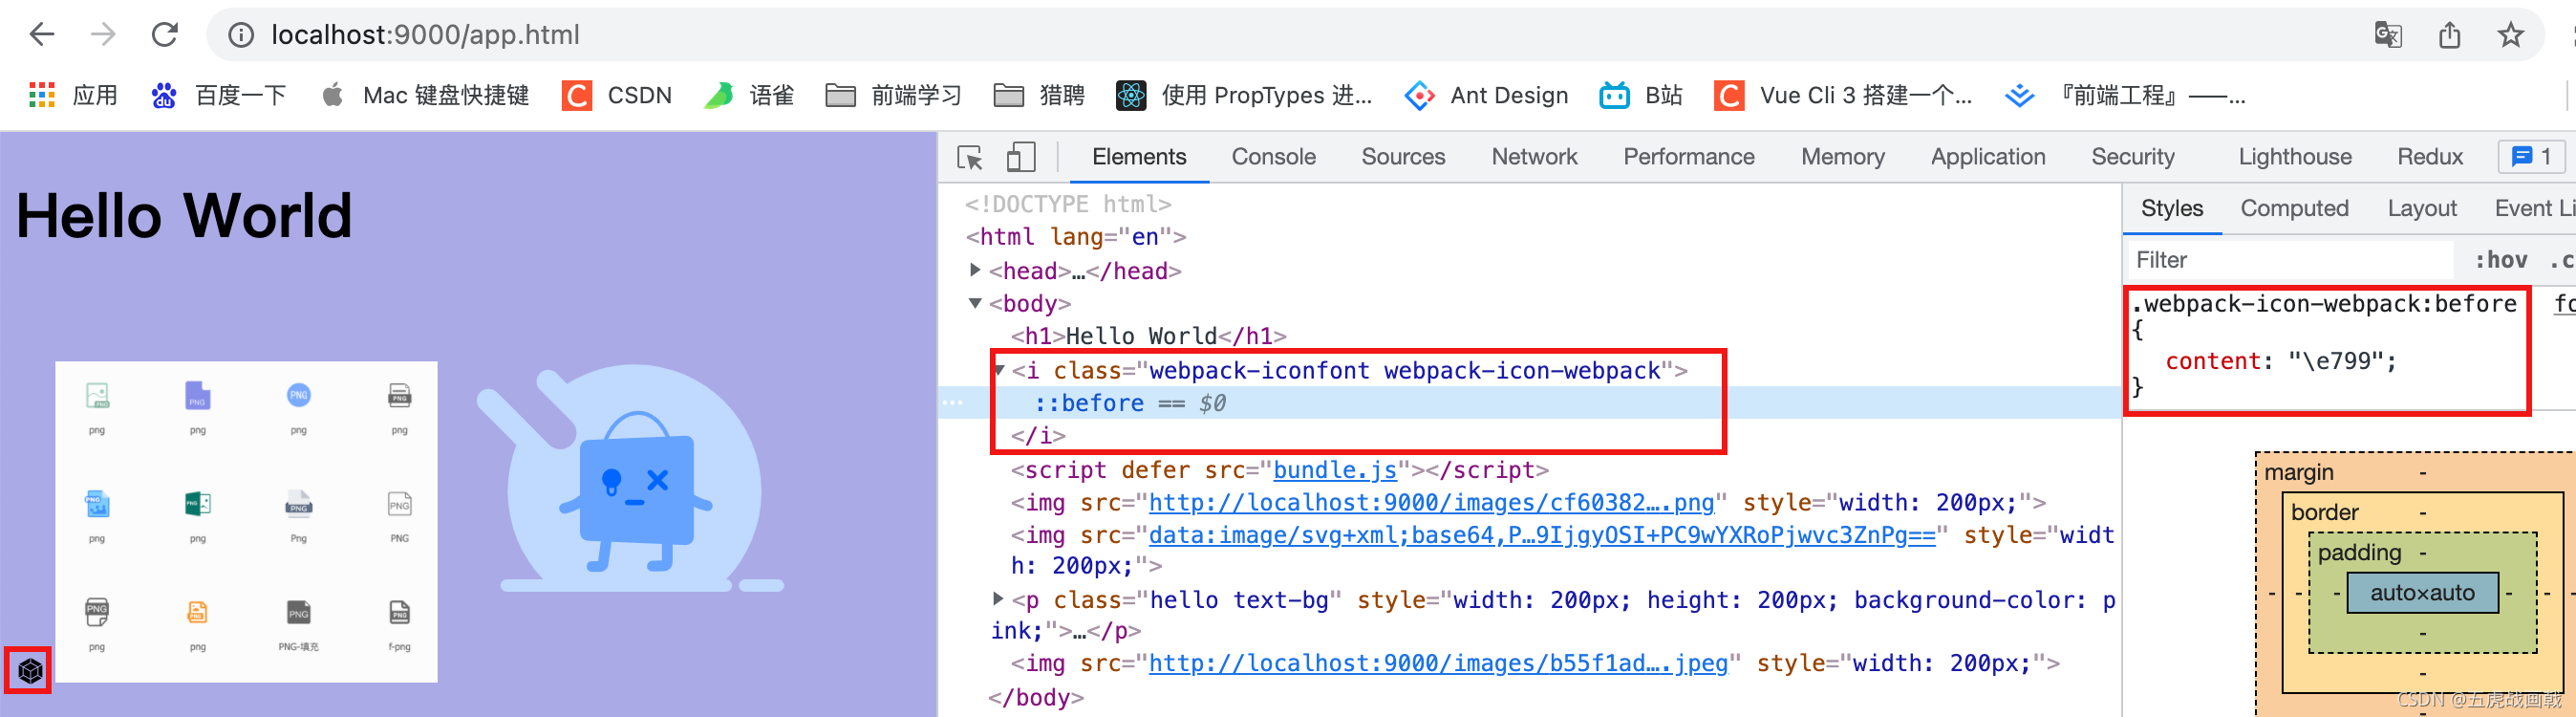
Task: Activate the inspect element picker icon
Action: pyautogui.click(x=970, y=157)
